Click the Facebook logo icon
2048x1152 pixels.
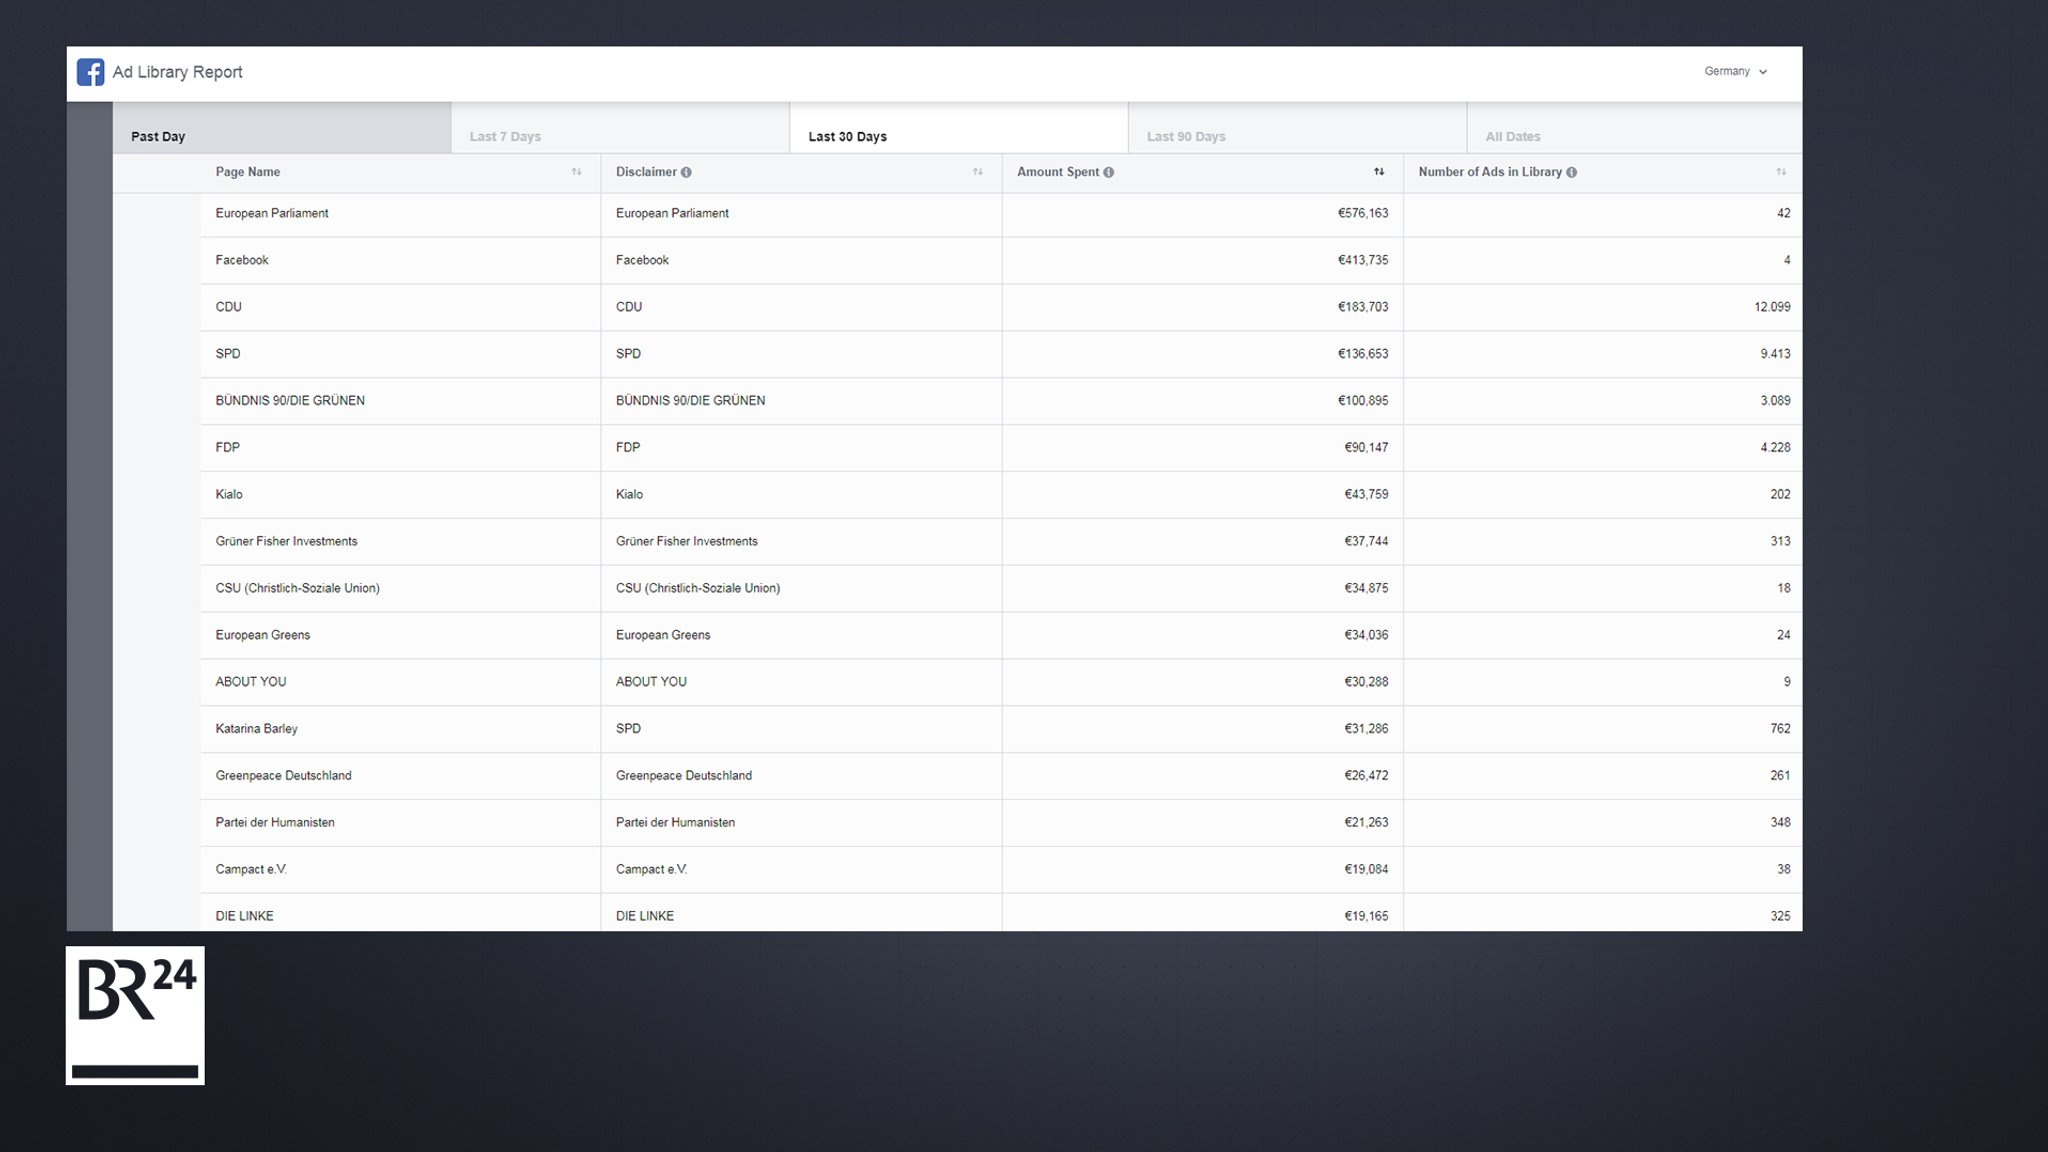pyautogui.click(x=90, y=72)
